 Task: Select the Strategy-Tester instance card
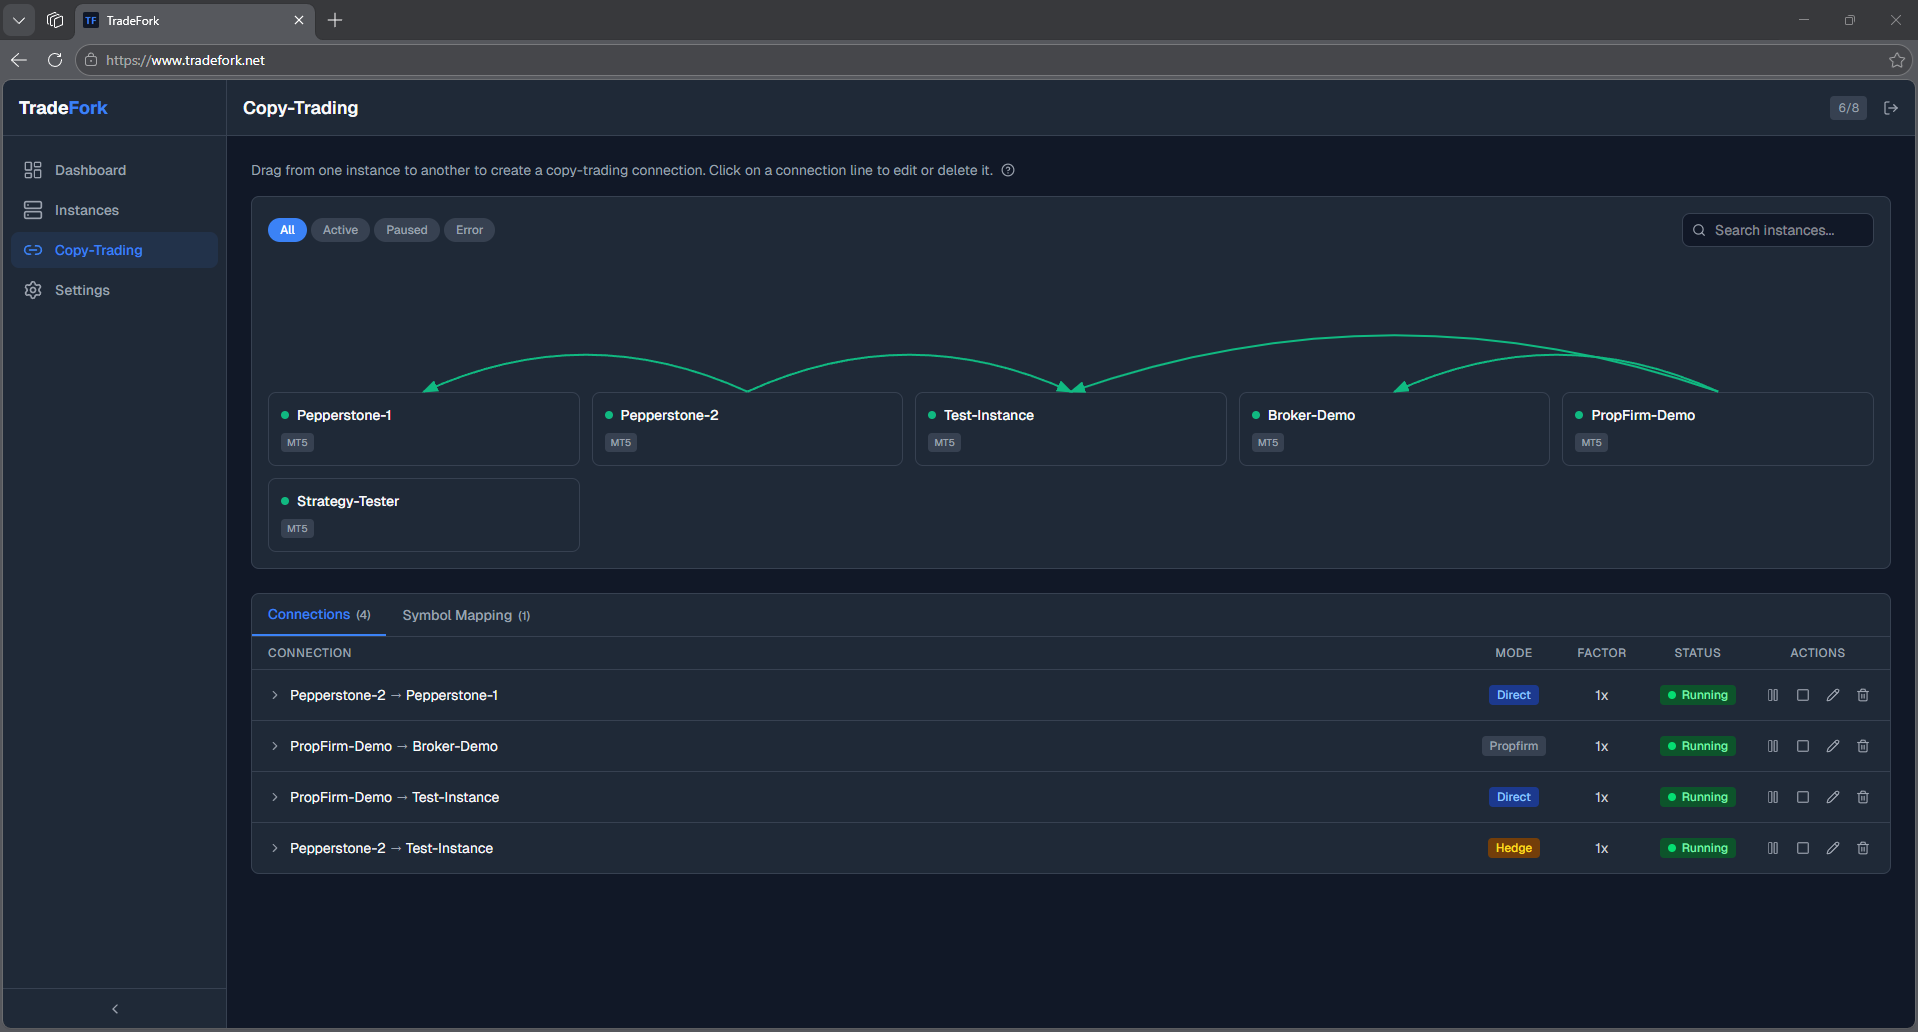pos(424,515)
